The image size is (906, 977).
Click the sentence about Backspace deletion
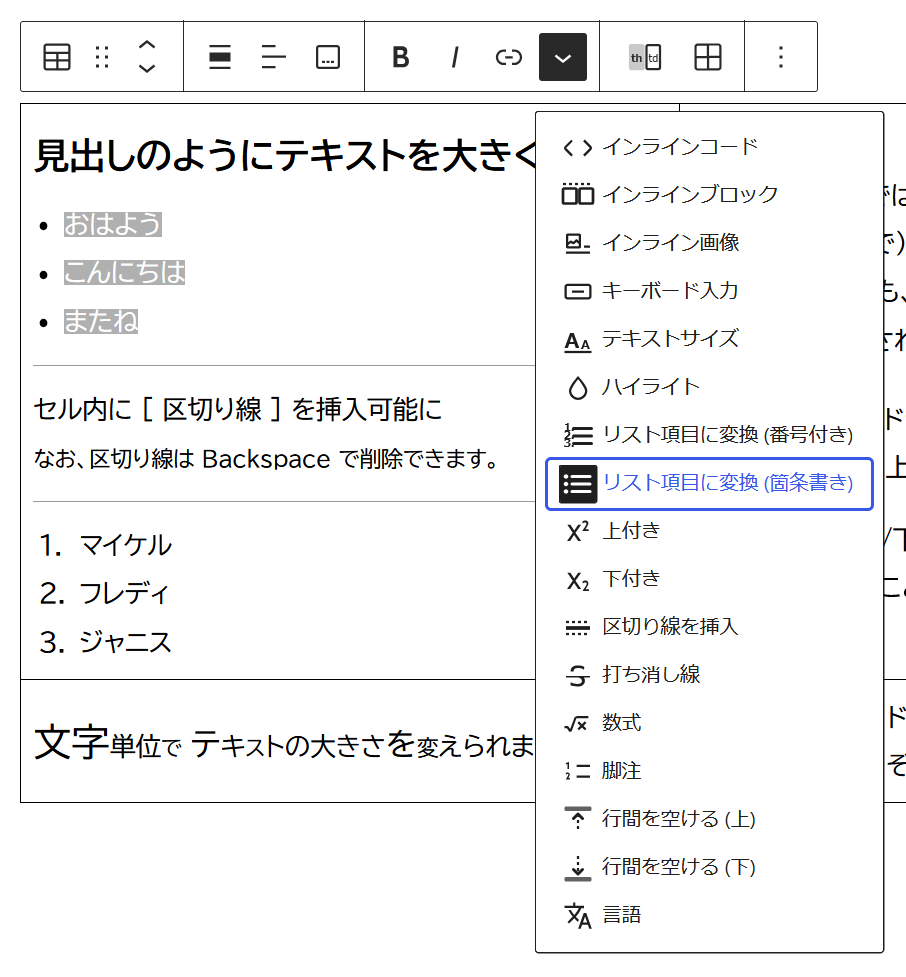pyautogui.click(x=267, y=459)
